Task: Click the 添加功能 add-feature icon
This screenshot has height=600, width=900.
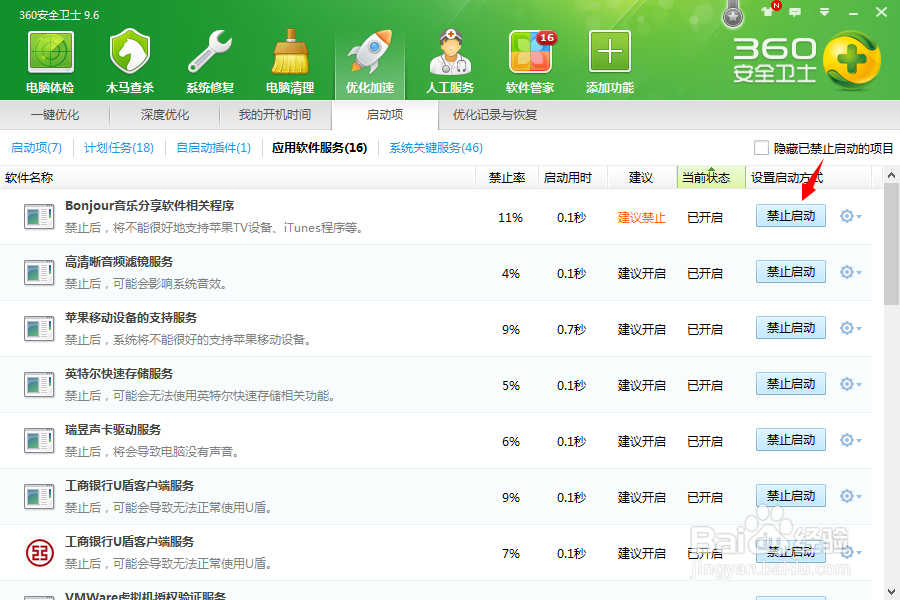Action: (608, 60)
